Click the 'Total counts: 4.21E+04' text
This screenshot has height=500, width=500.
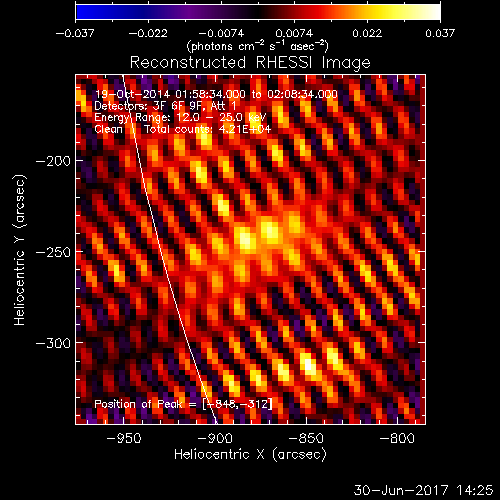pos(207,129)
